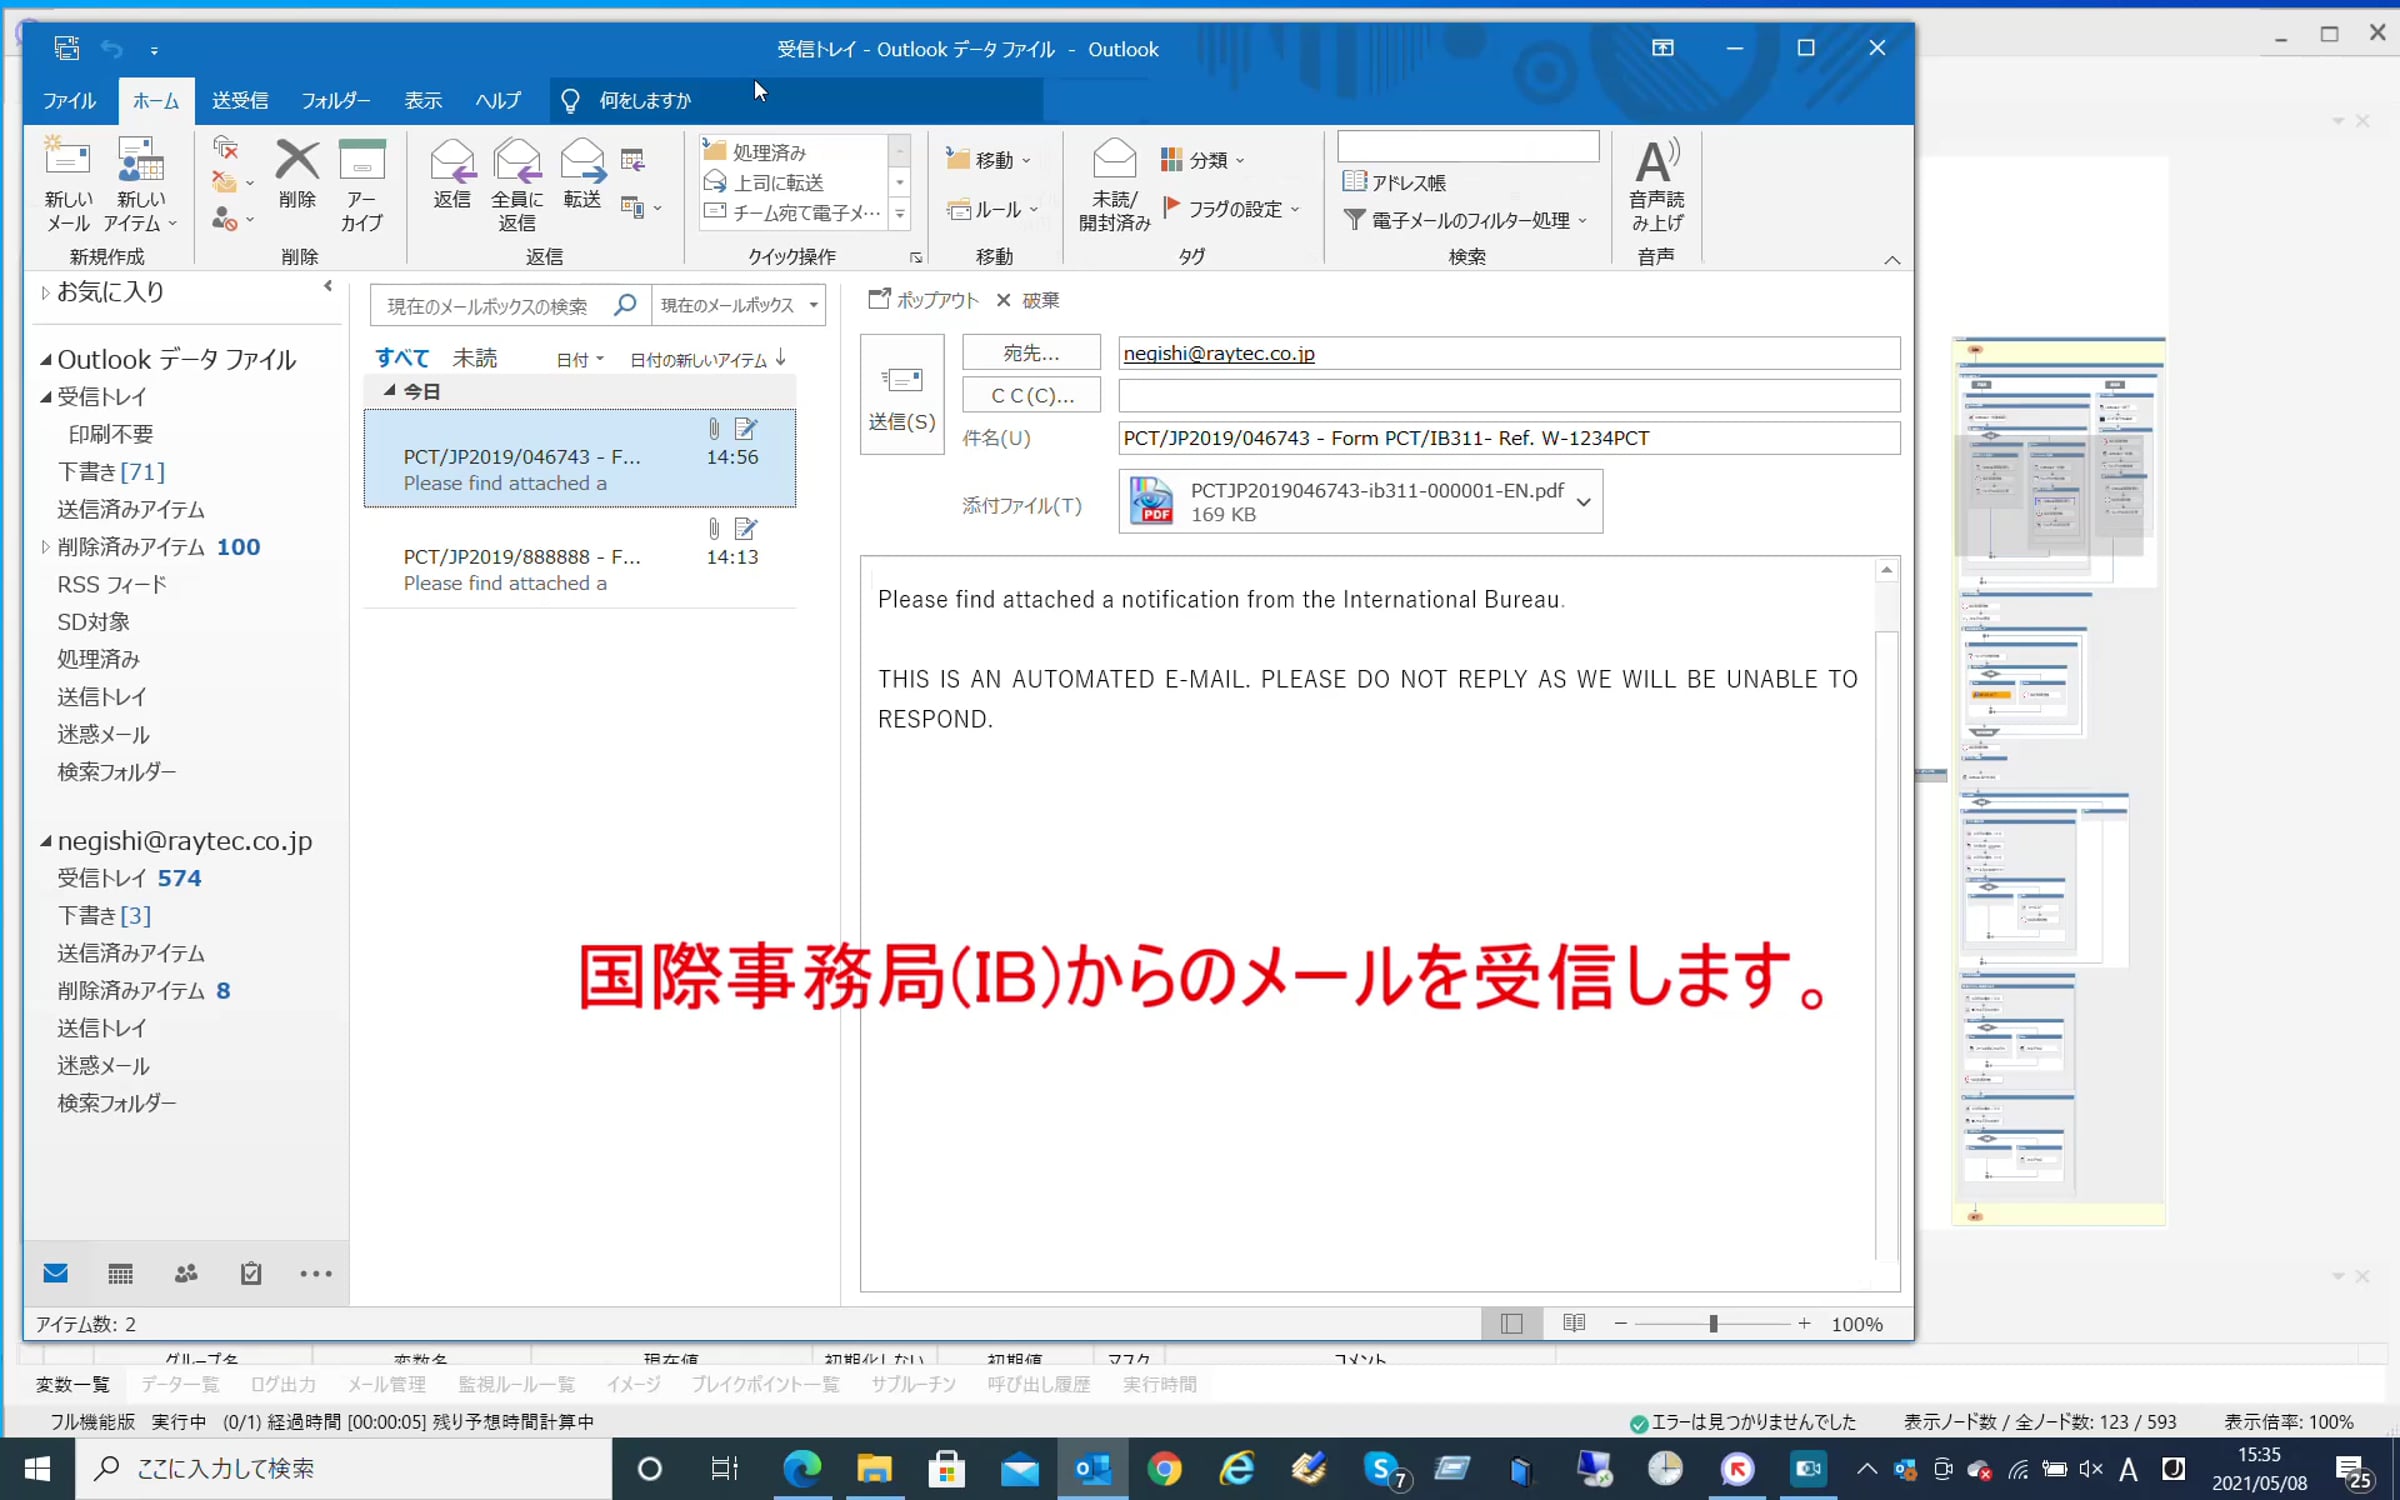The width and height of the screenshot is (2400, 1500).
Task: Expand the 削除済みアイテム 100 folder
Action: click(45, 547)
